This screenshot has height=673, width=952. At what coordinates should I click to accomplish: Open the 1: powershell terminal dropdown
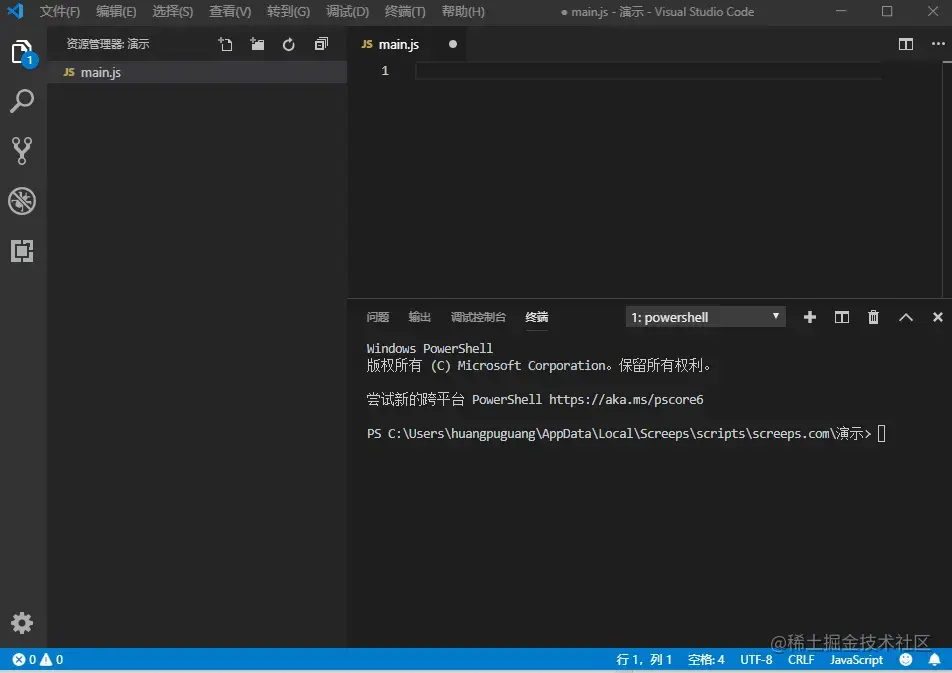coord(706,317)
